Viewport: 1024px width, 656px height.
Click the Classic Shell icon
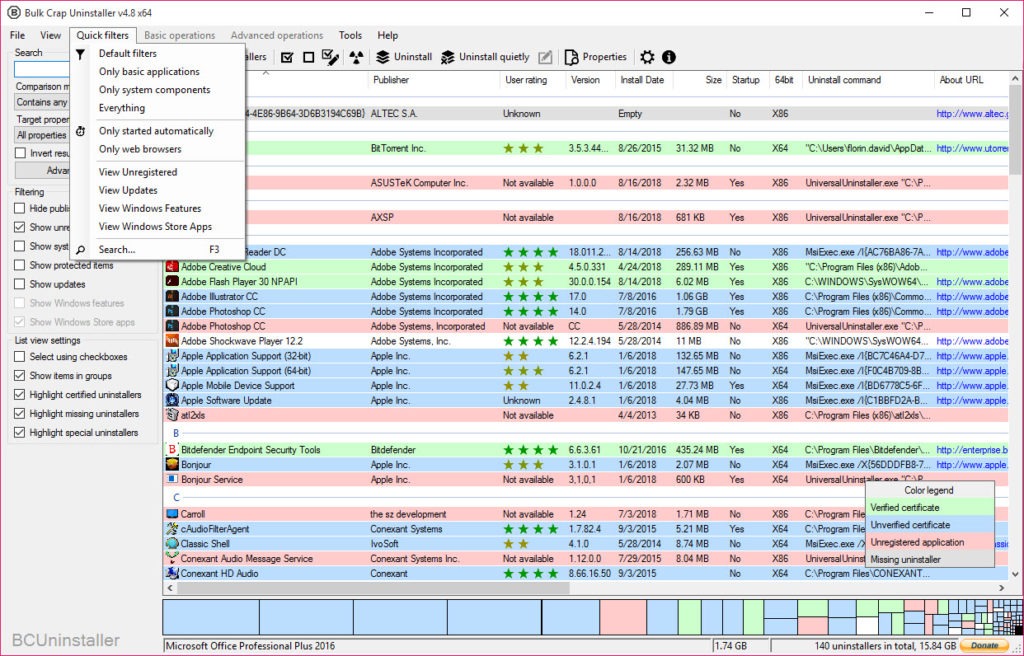click(x=172, y=544)
